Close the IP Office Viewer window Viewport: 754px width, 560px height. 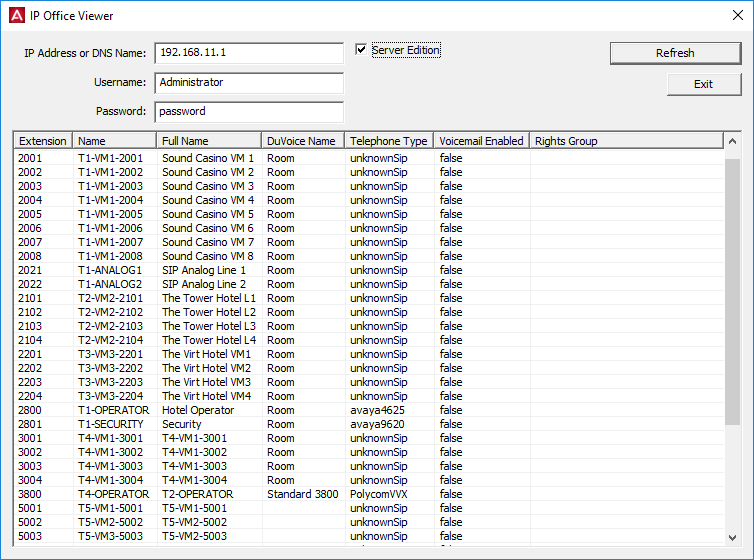tap(737, 15)
